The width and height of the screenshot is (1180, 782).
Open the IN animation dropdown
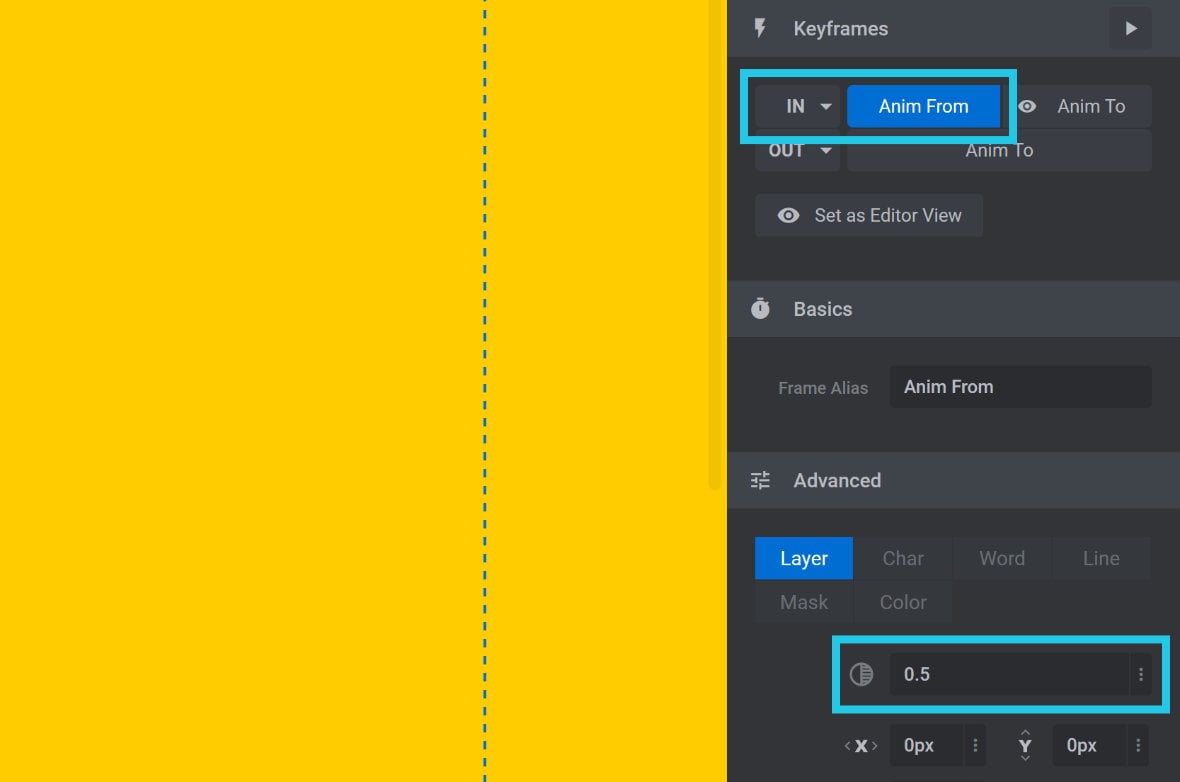click(798, 106)
